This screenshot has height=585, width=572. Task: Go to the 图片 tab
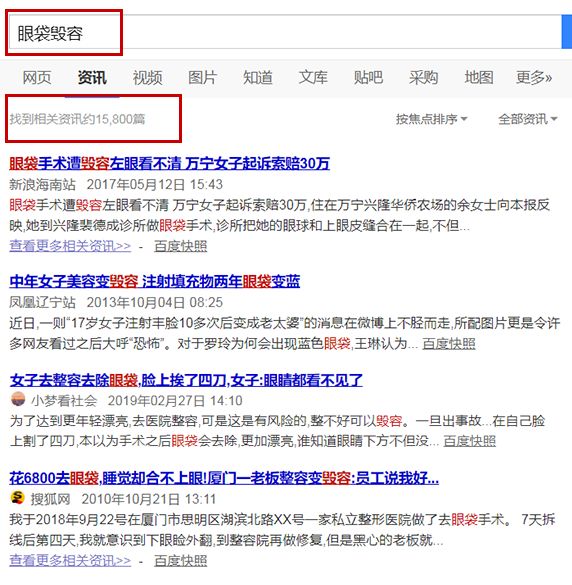(x=203, y=78)
